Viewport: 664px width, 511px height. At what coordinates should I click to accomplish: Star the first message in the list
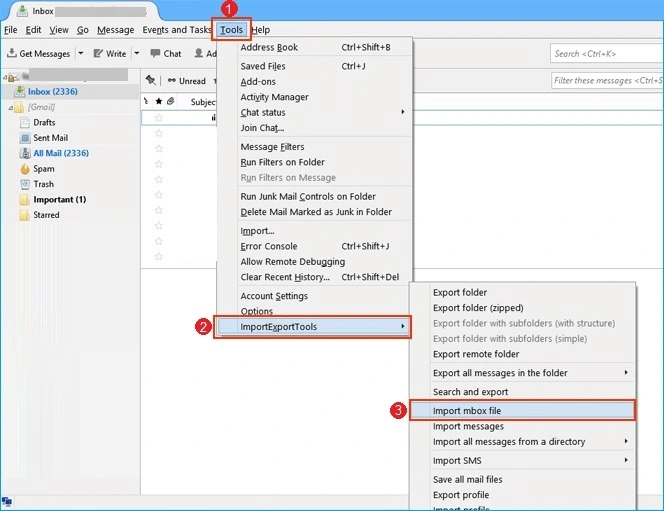tap(159, 118)
